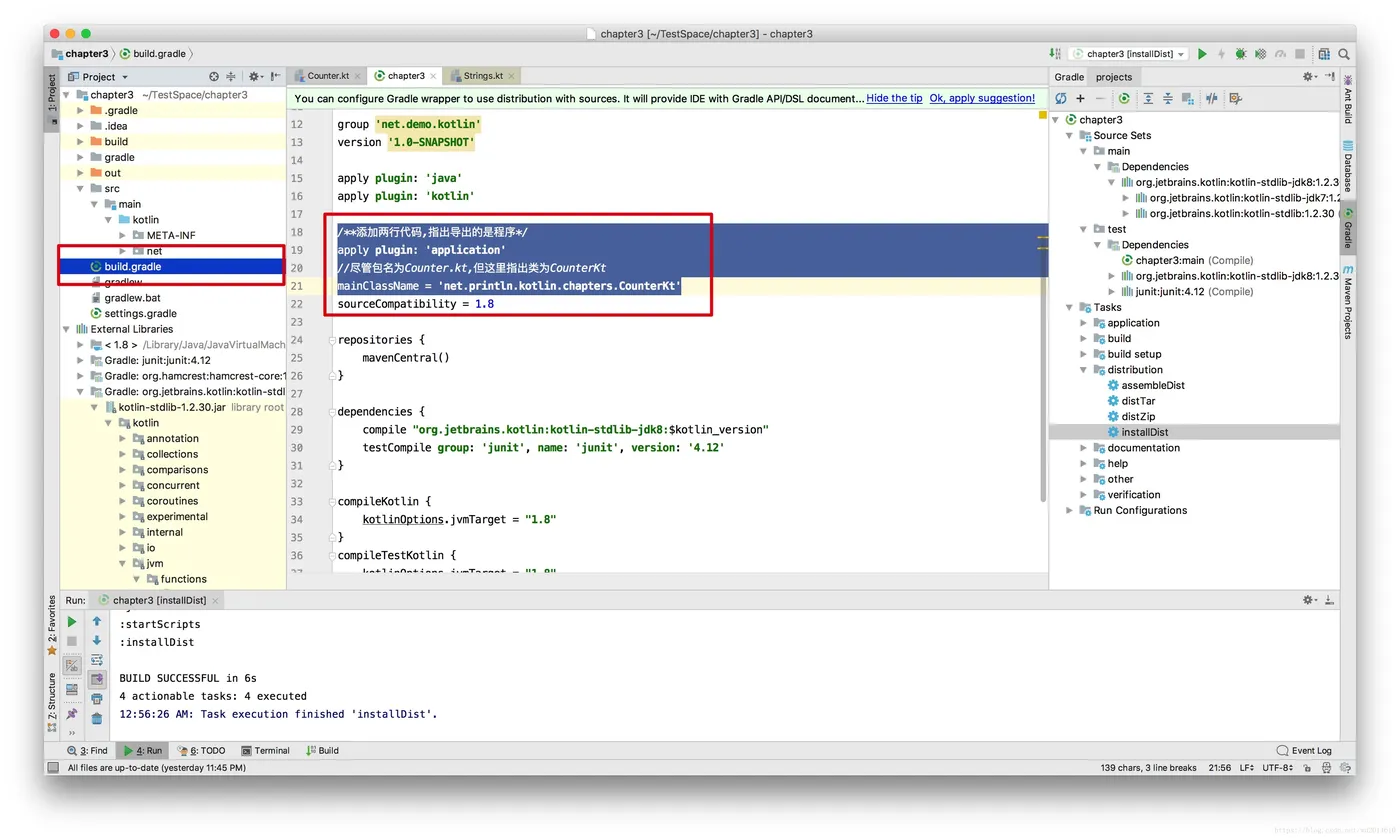
Task: Click Execute Gradle Task icon in Gradle panel
Action: [1125, 98]
